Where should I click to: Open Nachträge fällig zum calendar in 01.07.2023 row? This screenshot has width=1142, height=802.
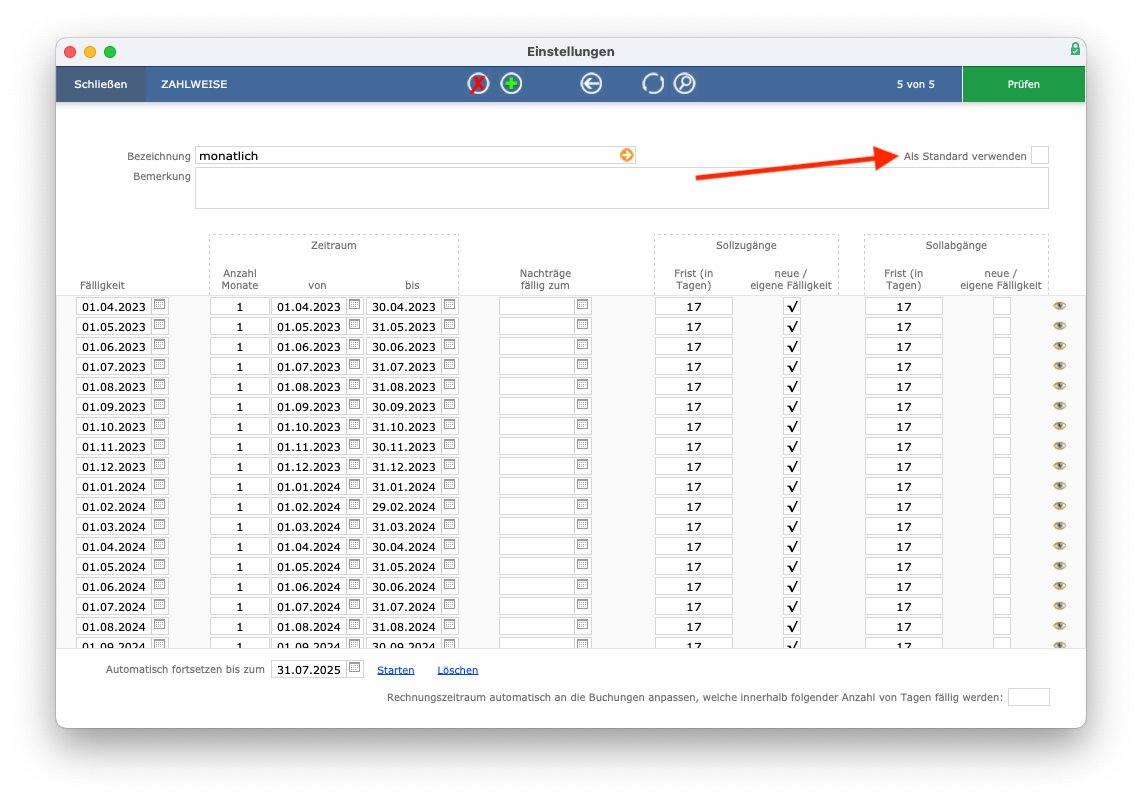click(583, 365)
